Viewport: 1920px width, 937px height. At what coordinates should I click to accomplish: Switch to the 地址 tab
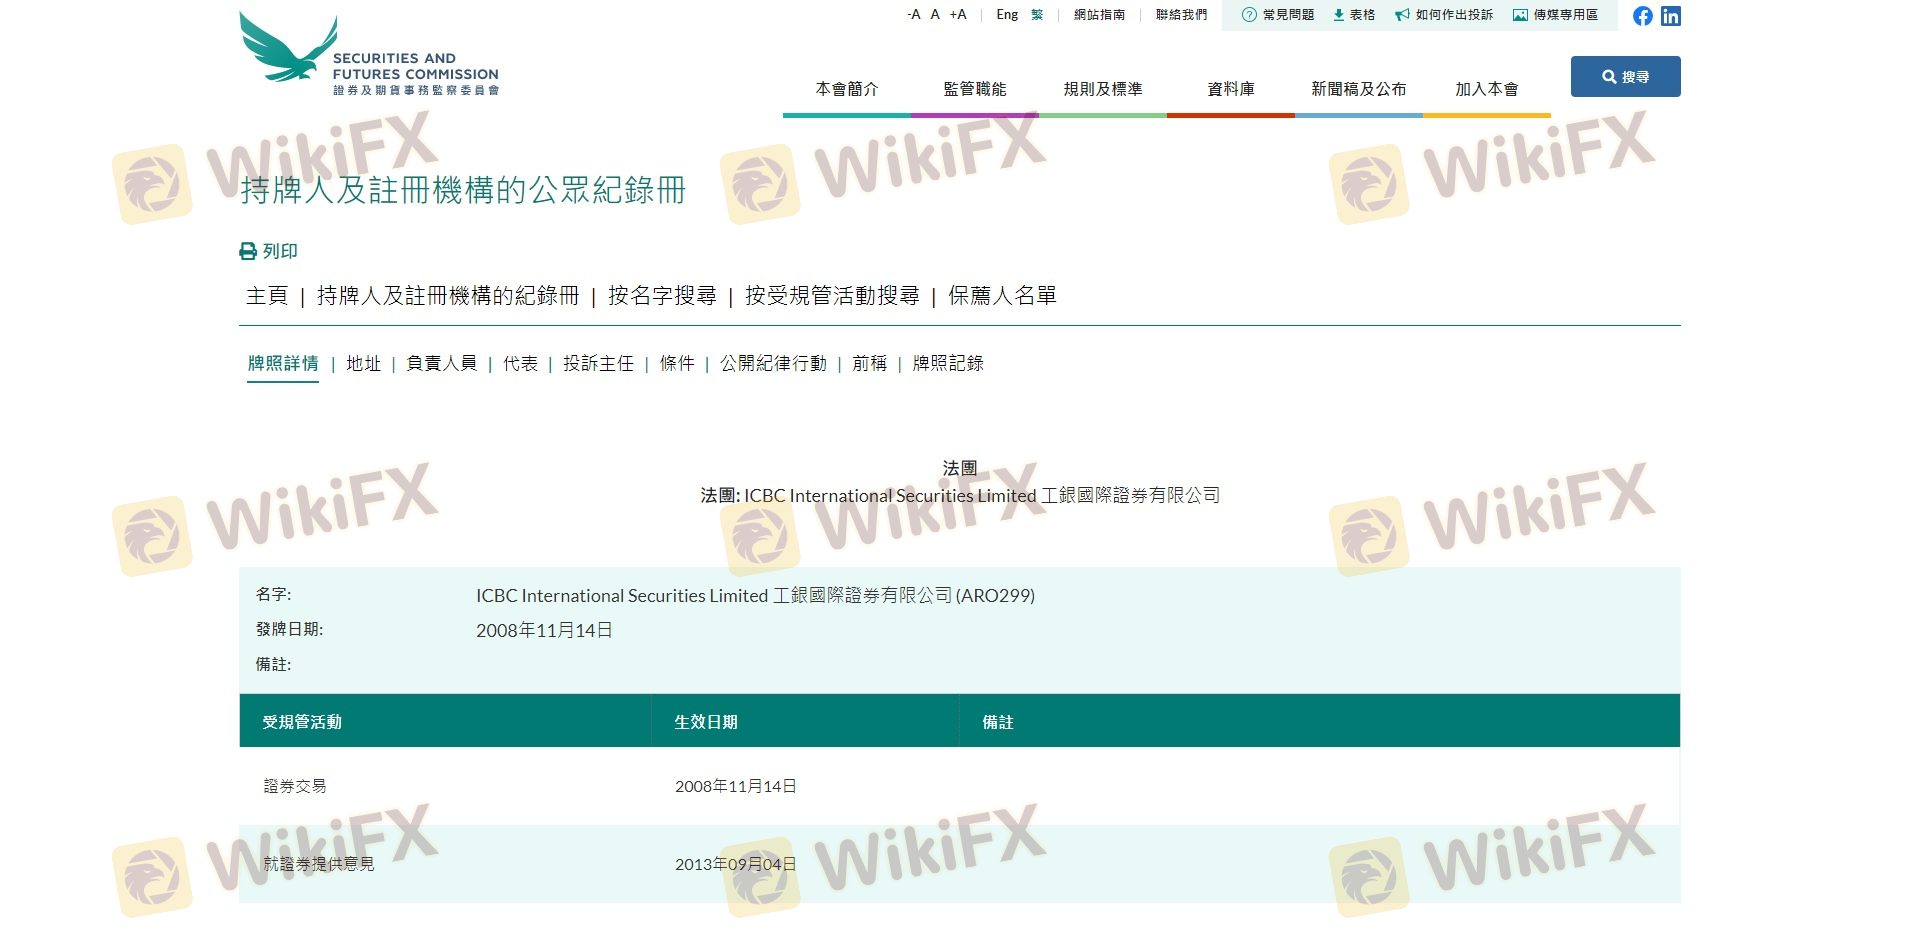pyautogui.click(x=363, y=363)
